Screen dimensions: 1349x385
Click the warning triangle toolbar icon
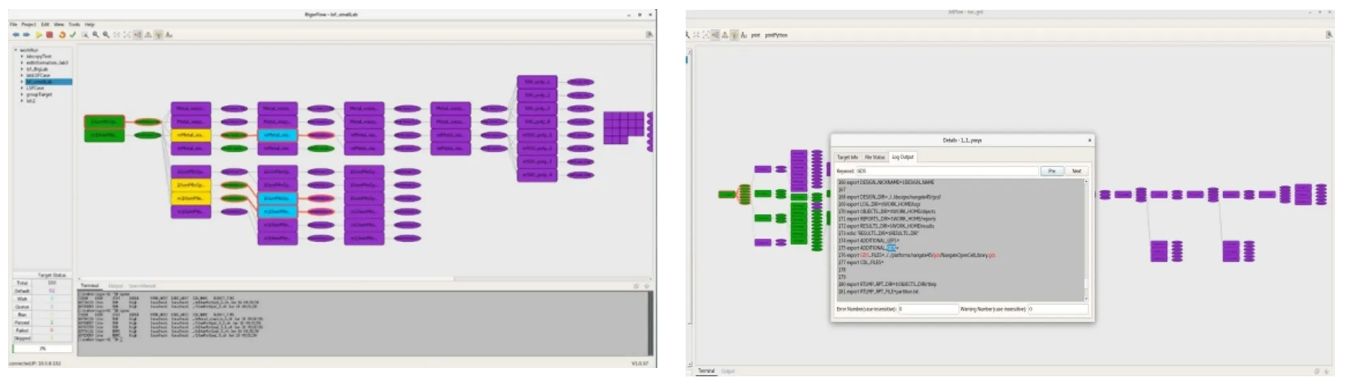148,35
